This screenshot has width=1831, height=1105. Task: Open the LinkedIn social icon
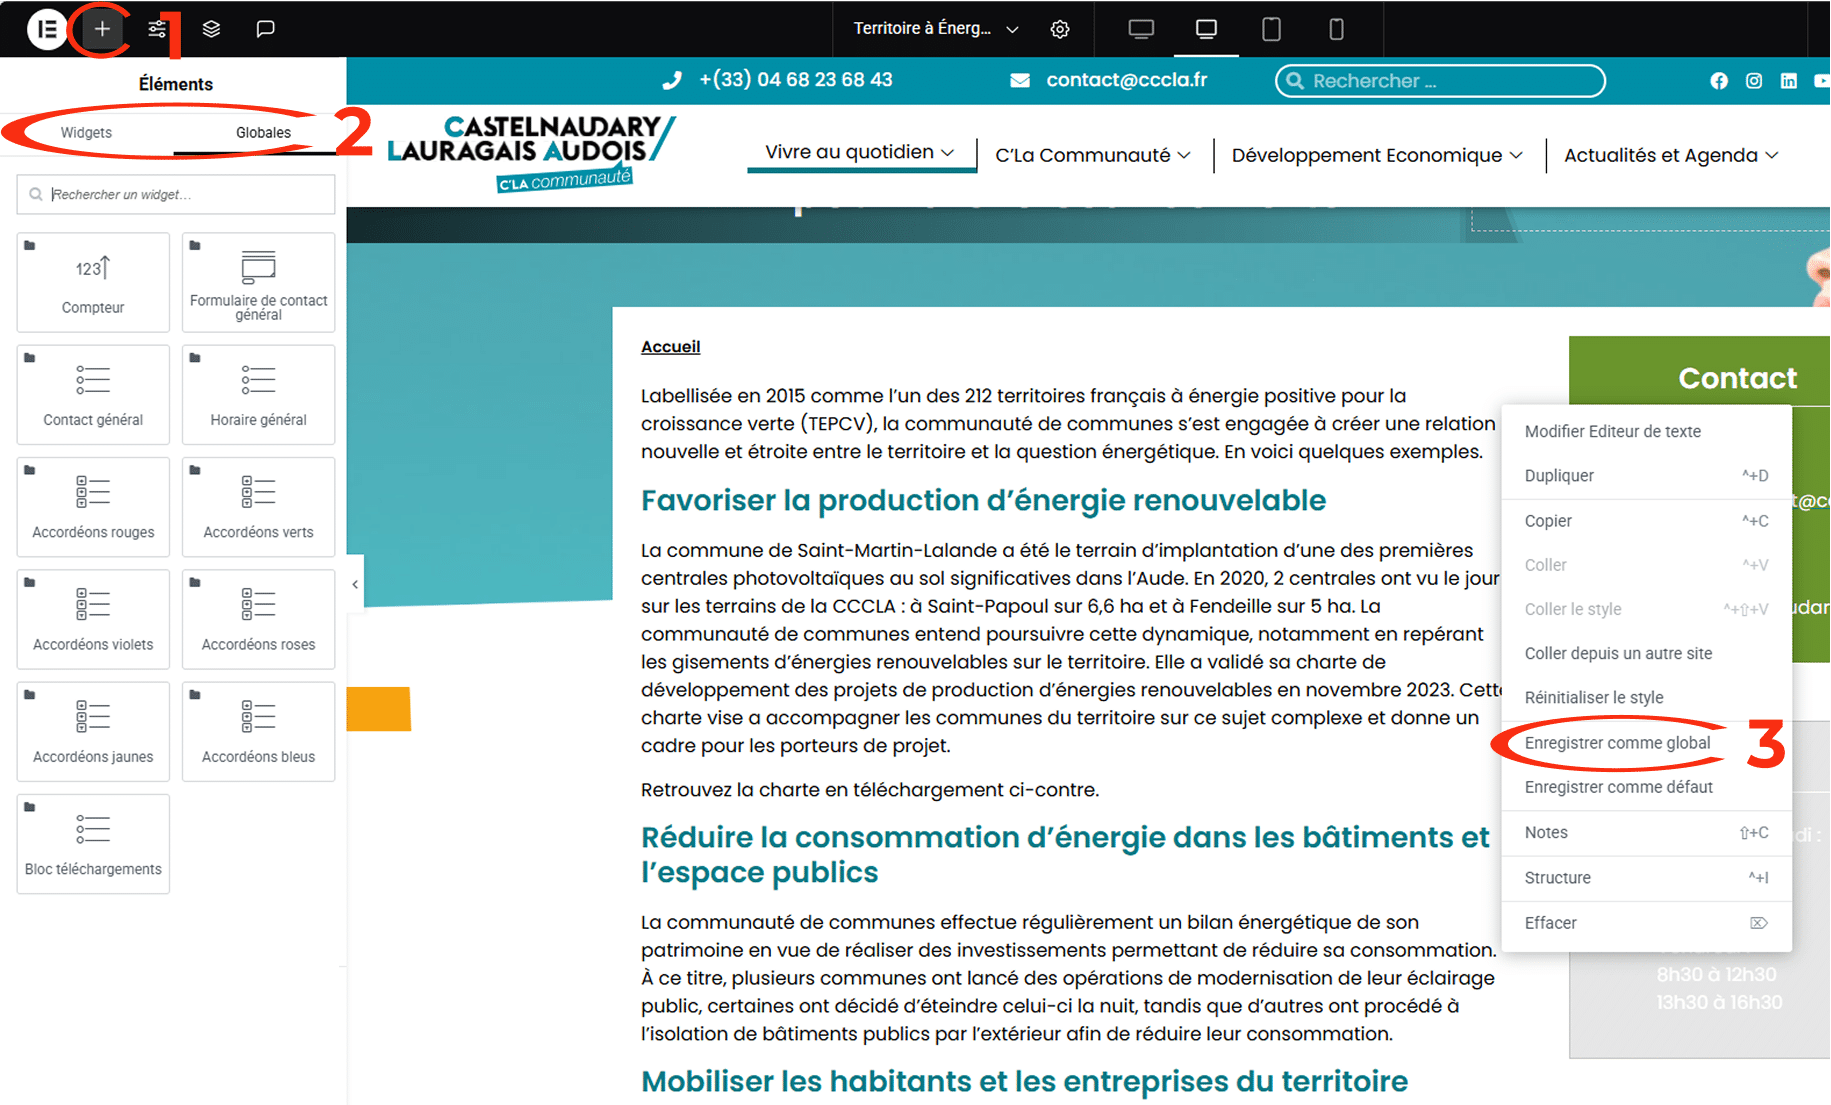coord(1789,81)
